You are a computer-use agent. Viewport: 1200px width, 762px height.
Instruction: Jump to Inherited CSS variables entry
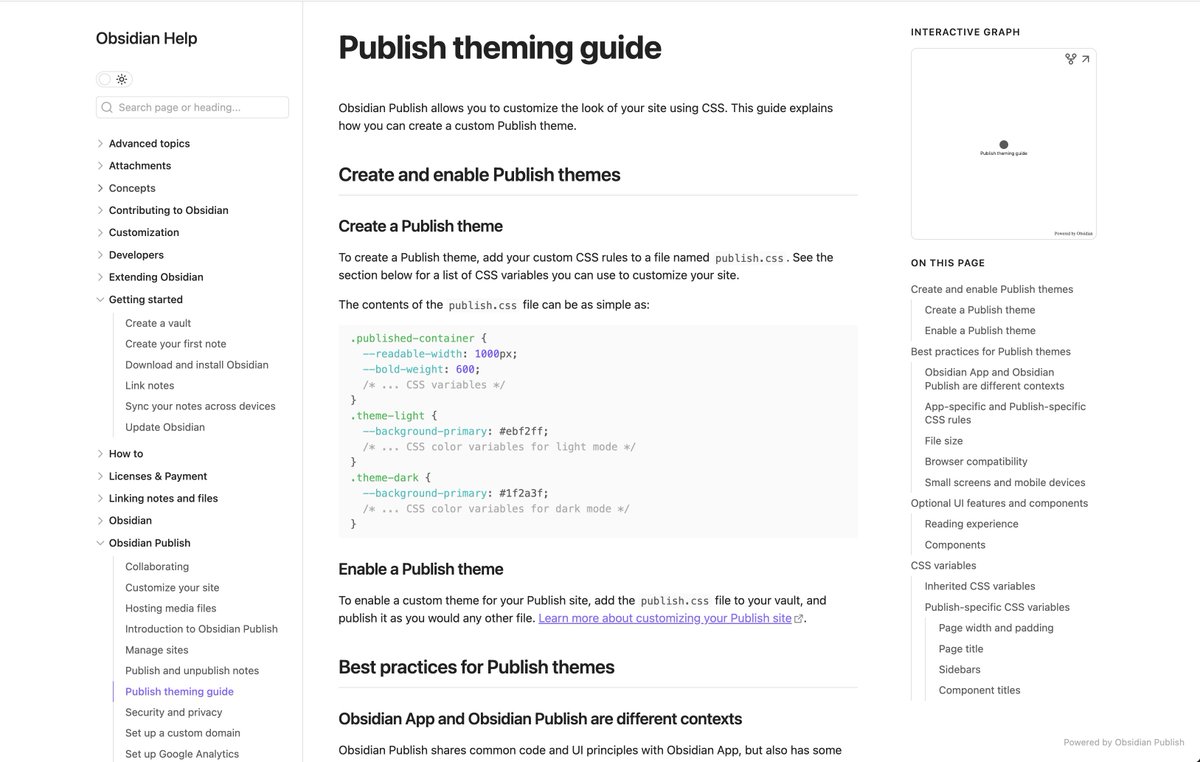click(980, 587)
